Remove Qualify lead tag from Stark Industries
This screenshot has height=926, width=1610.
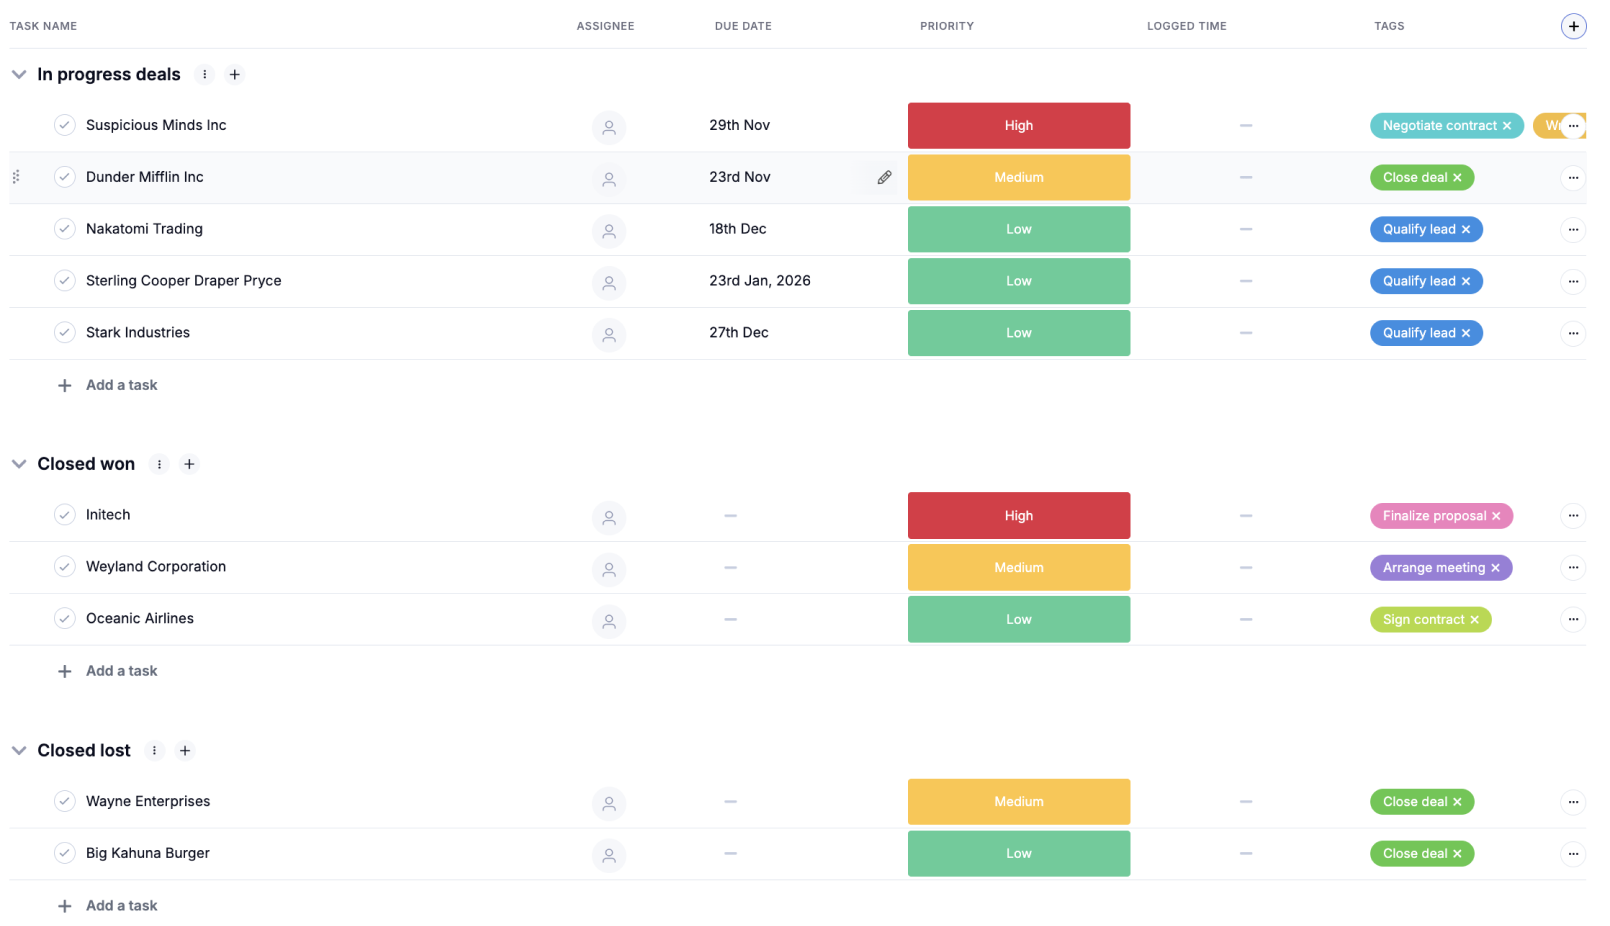(x=1466, y=333)
